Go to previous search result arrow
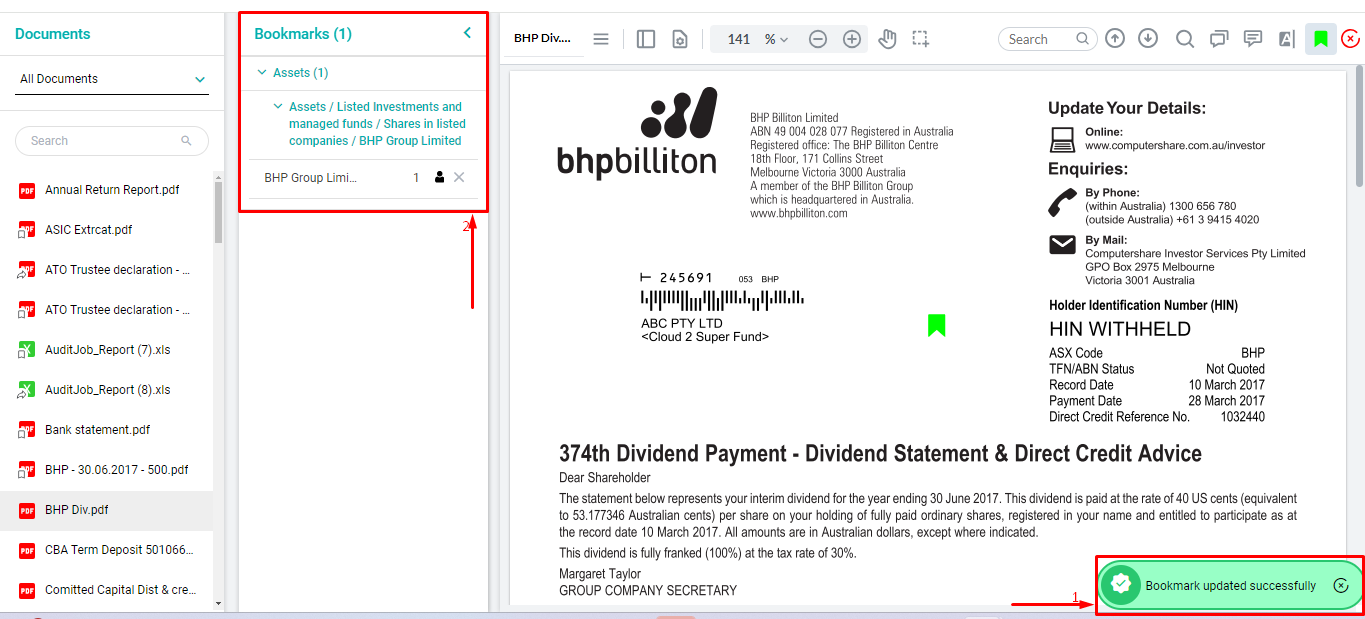The image size is (1365, 619). [1115, 39]
